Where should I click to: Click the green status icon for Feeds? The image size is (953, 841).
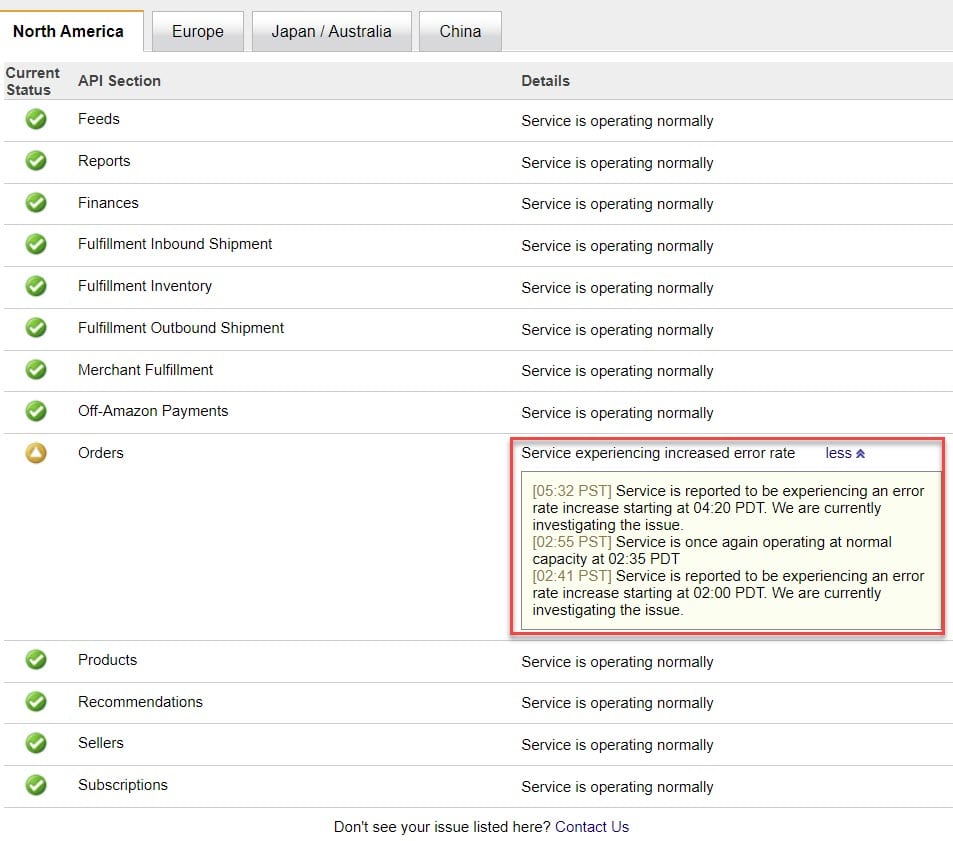click(x=36, y=119)
